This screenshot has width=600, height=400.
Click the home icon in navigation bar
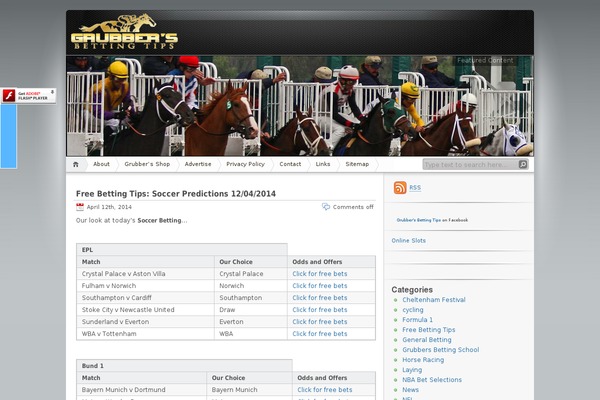(x=76, y=164)
